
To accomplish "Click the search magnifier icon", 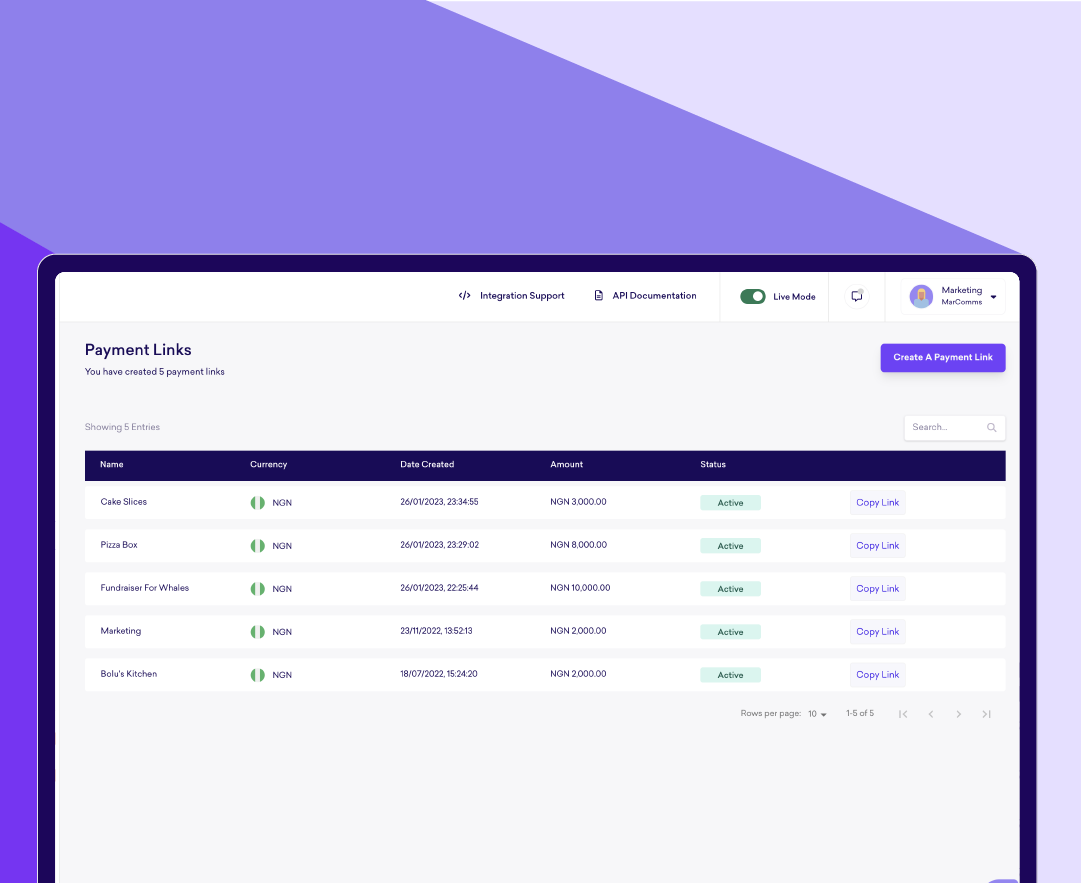I will pos(991,427).
